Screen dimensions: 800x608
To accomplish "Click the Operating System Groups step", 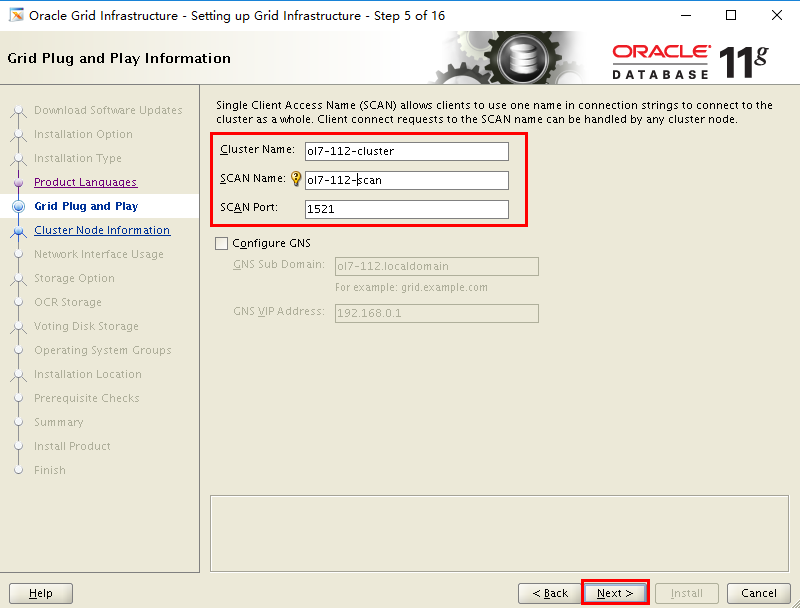I will [103, 350].
